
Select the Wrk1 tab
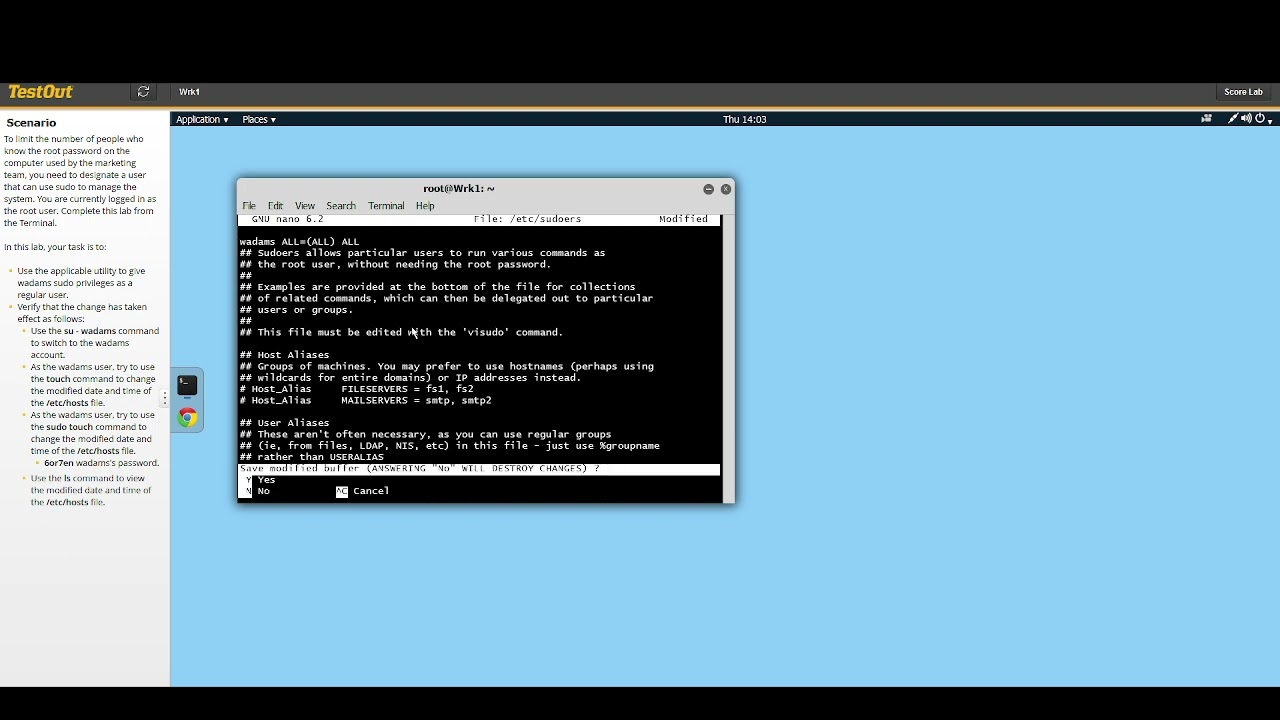[x=189, y=92]
